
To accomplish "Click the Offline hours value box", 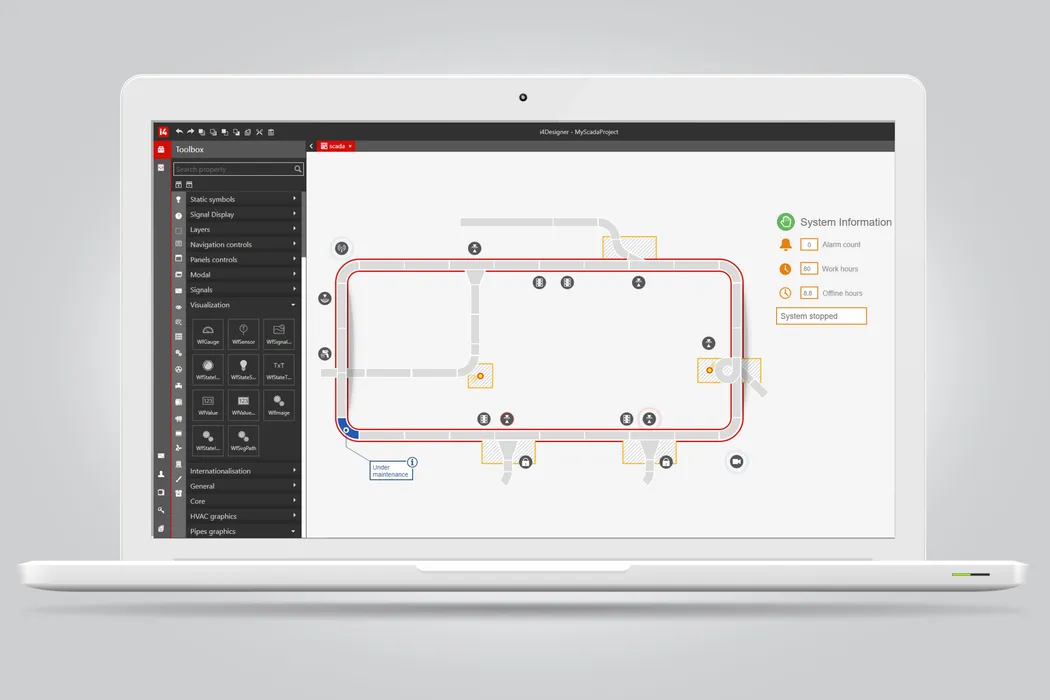I will 809,293.
